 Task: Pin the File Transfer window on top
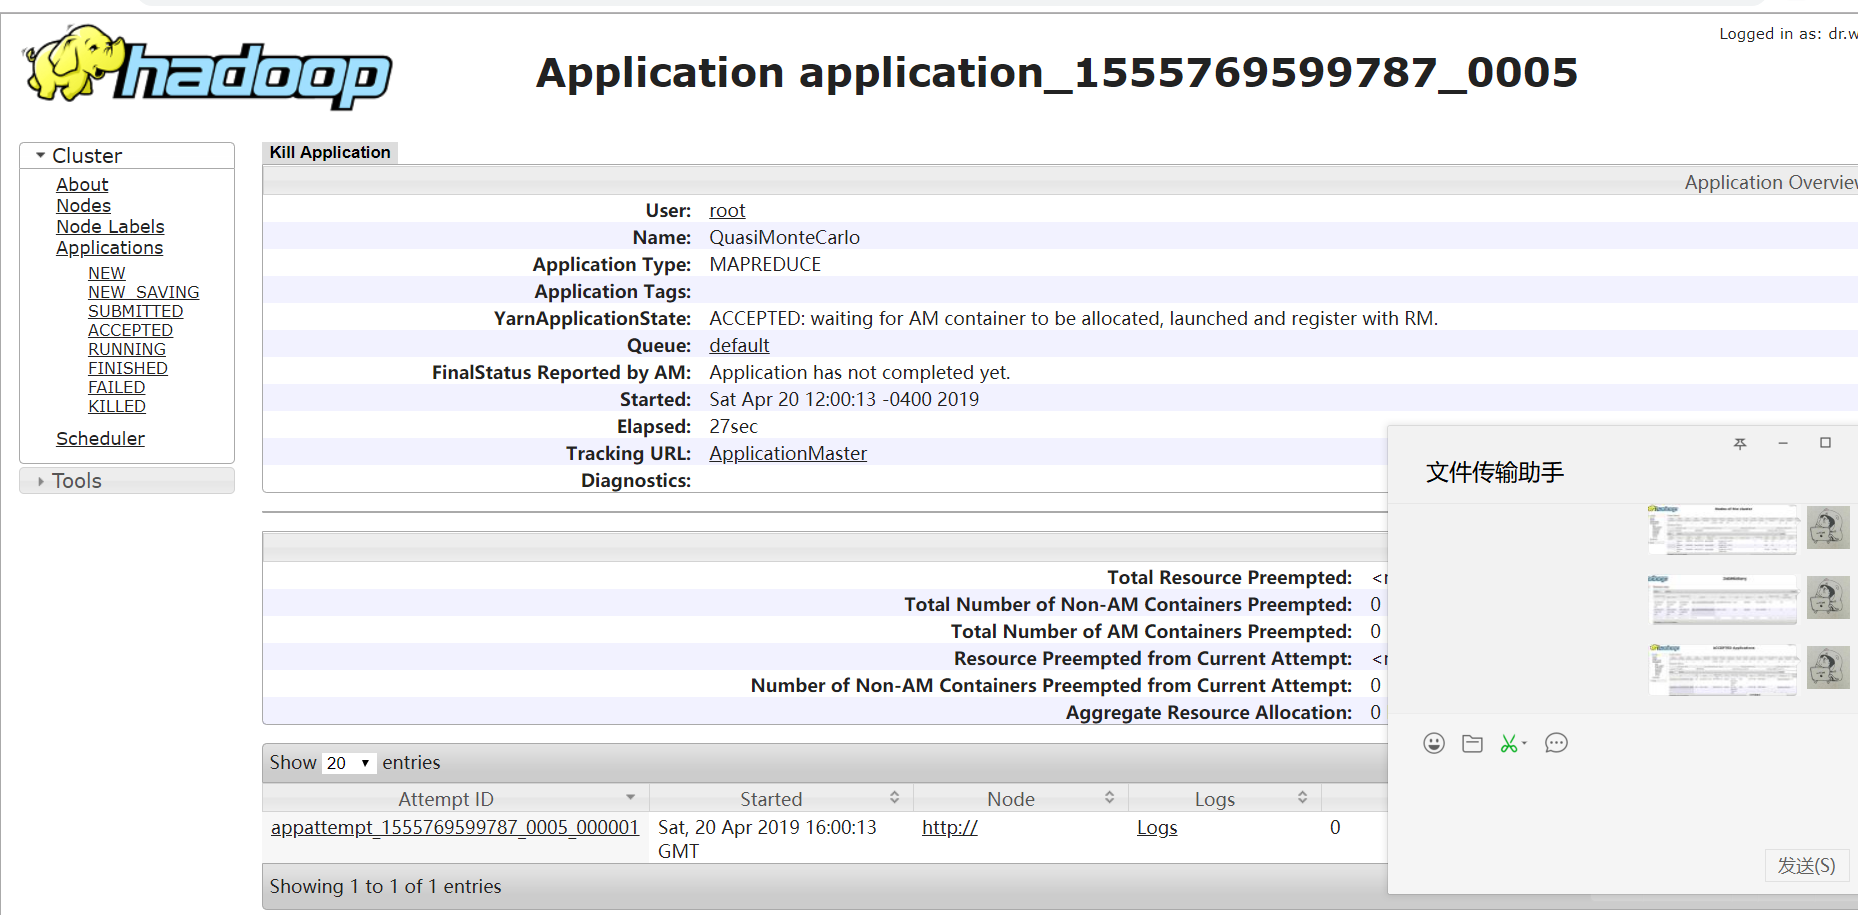click(x=1740, y=443)
